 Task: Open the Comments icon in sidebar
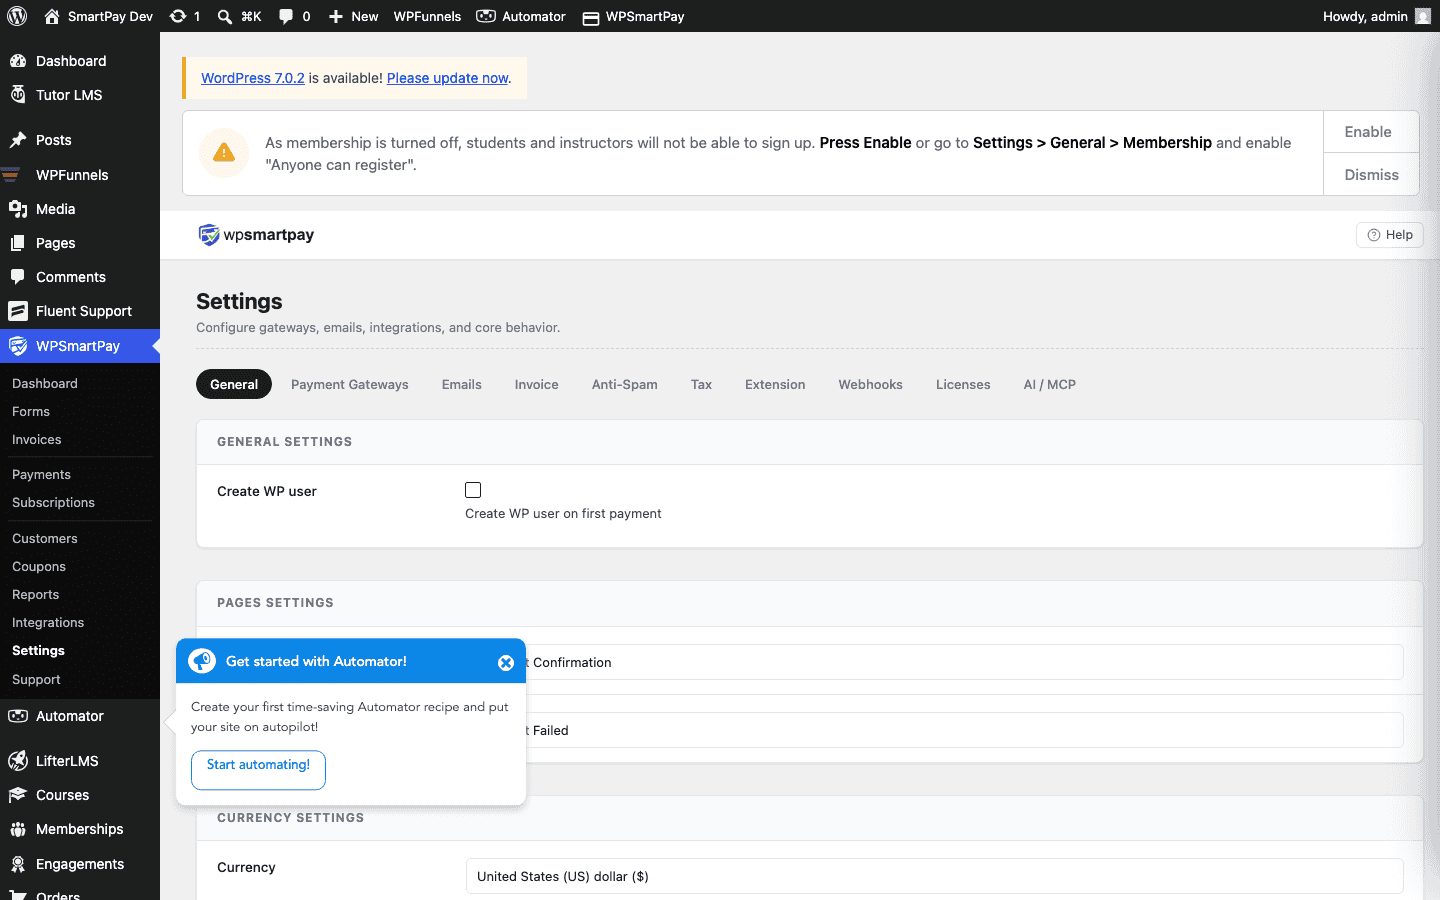pyautogui.click(x=18, y=277)
